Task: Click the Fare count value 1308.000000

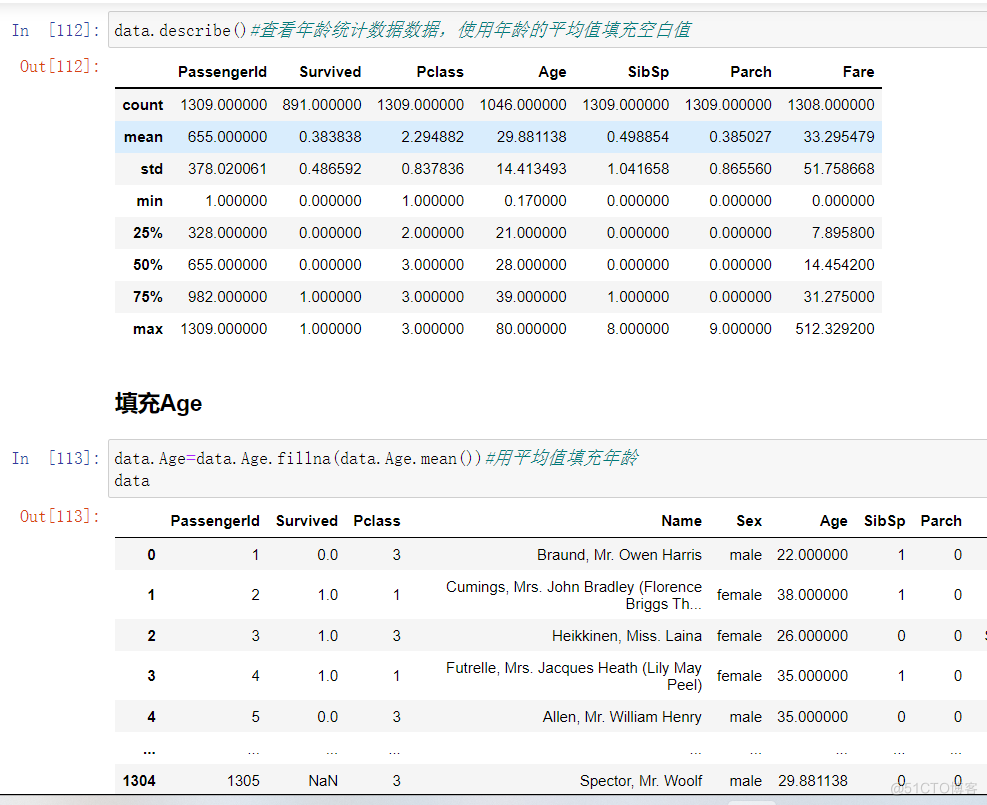Action: pyautogui.click(x=831, y=104)
